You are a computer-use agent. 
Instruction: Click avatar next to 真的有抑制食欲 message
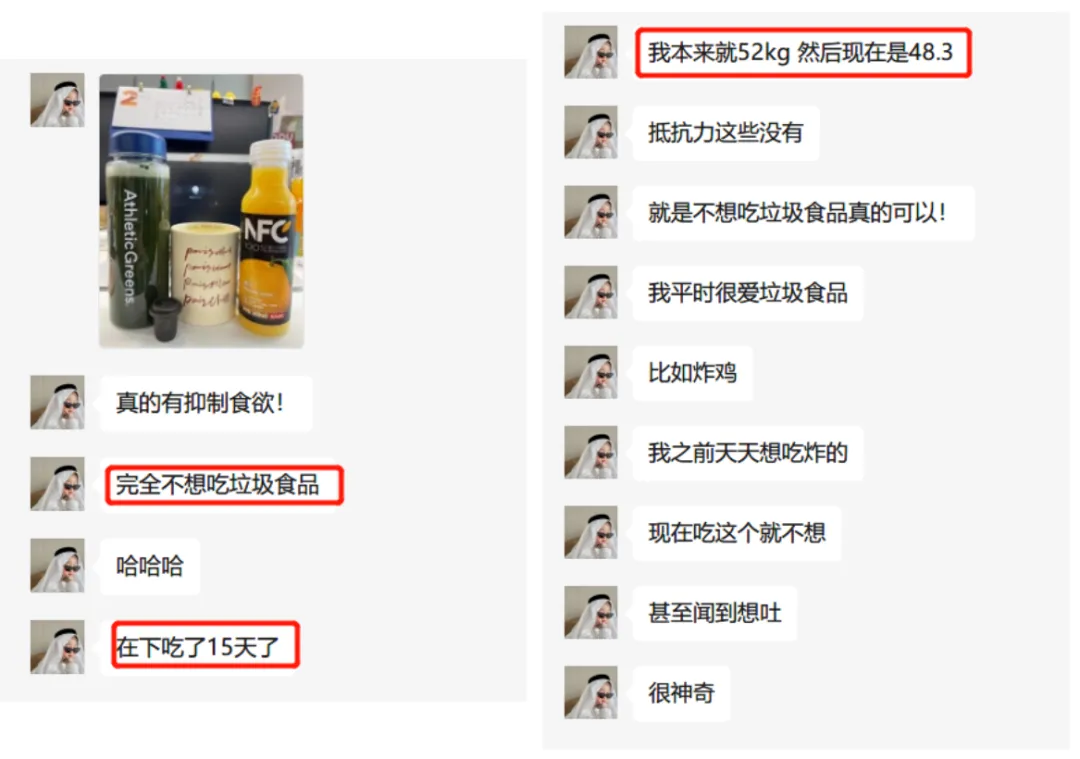tap(57, 402)
